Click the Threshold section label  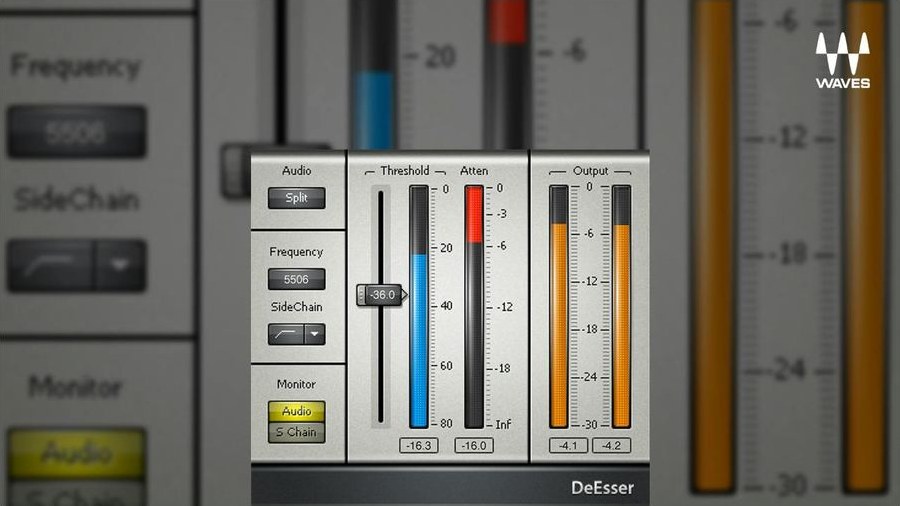click(x=405, y=171)
